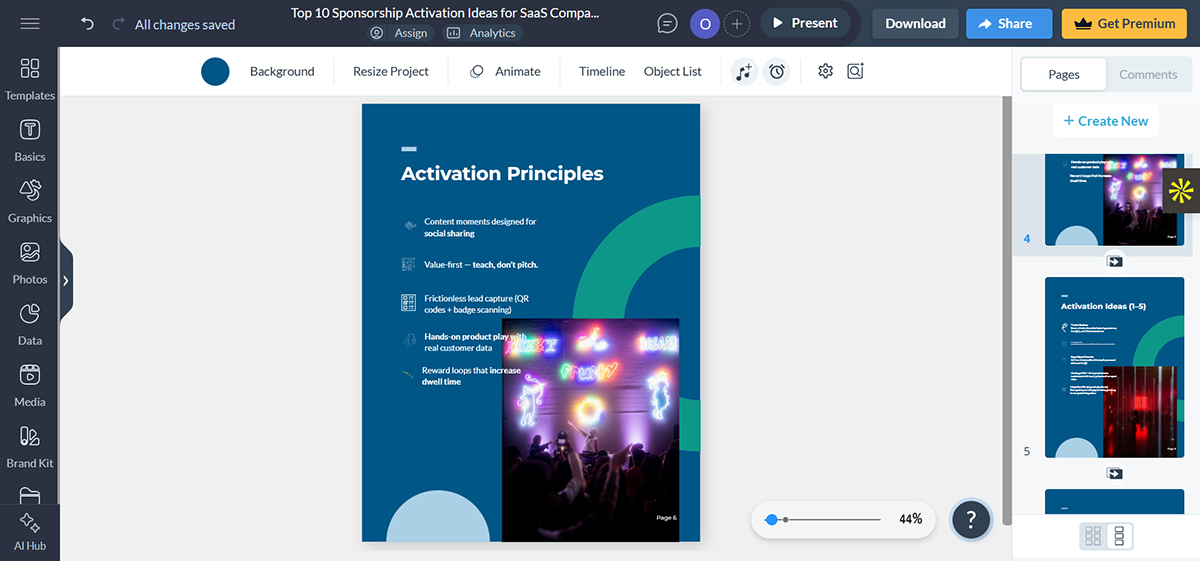Screen dimensions: 1200x561
Task: Open the Templates panel
Action: click(x=30, y=78)
